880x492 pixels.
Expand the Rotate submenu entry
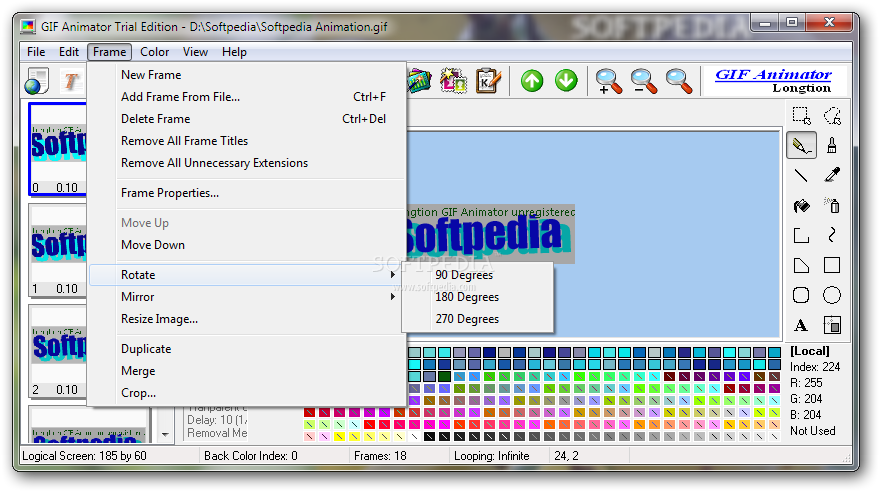pyautogui.click(x=246, y=275)
